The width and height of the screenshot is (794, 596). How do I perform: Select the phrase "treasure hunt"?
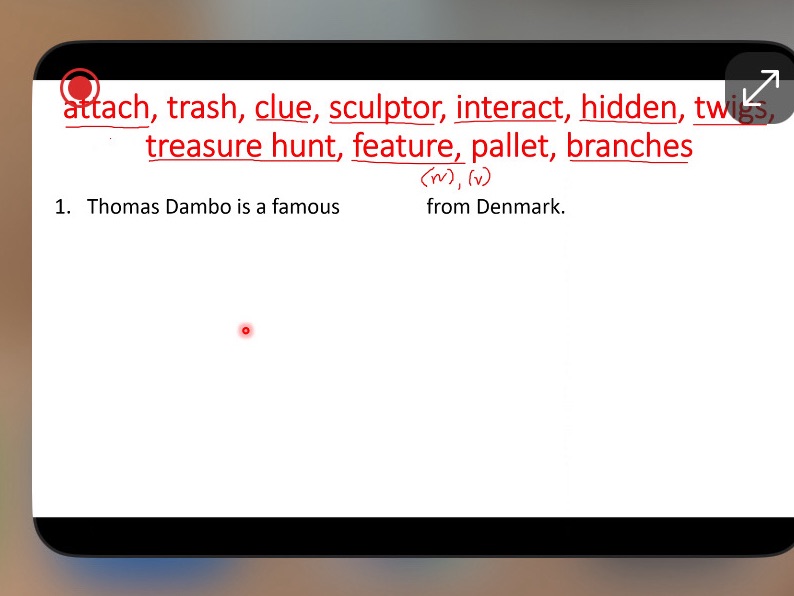[x=240, y=147]
